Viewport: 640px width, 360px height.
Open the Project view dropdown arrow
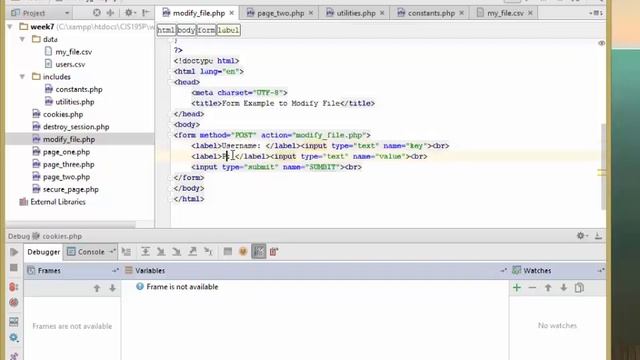click(x=67, y=13)
